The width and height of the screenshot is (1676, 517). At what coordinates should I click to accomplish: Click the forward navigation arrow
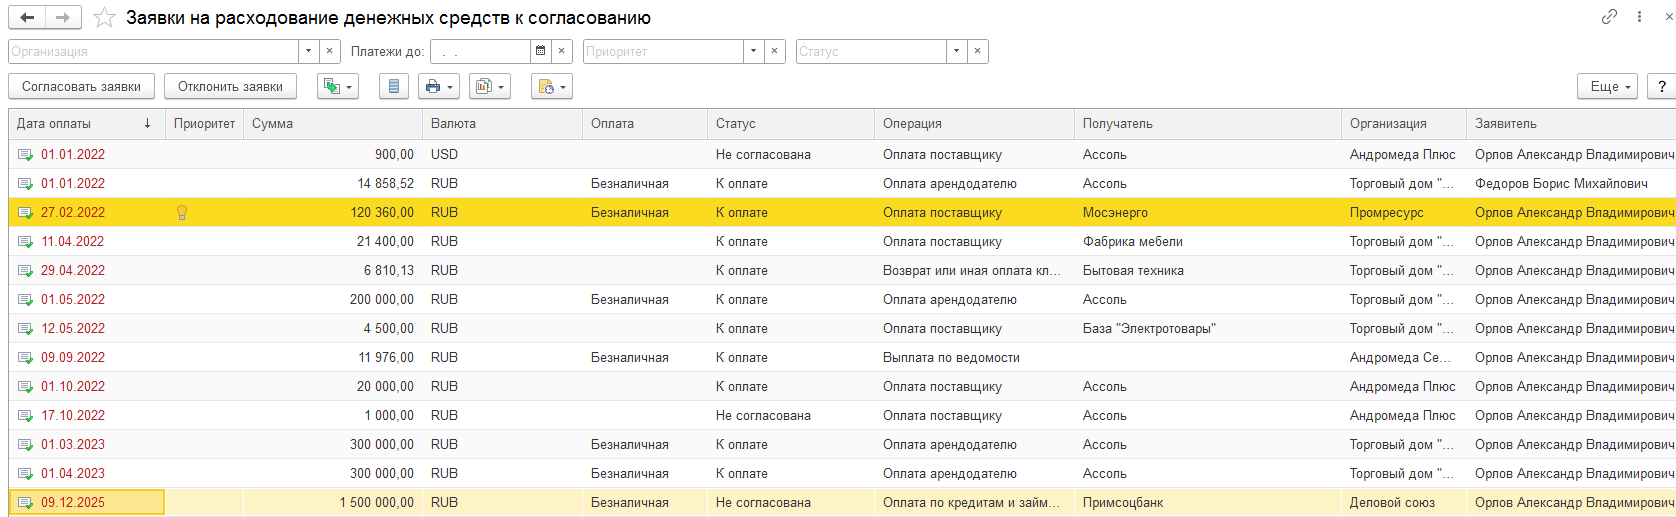coord(63,18)
